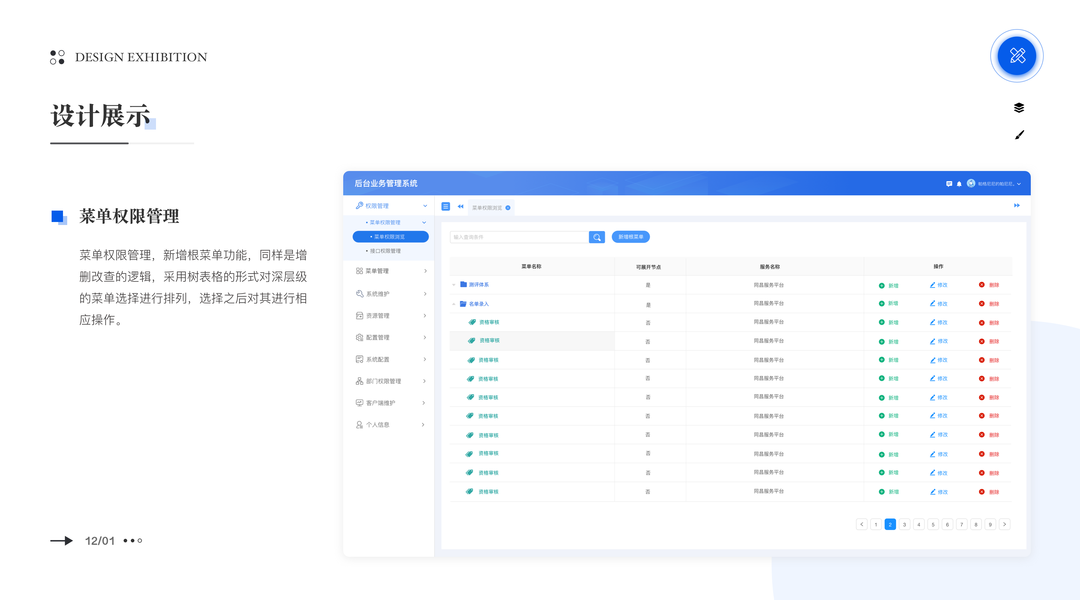The image size is (1080, 600).
Task: Click the 可展开节点 column header
Action: click(648, 267)
